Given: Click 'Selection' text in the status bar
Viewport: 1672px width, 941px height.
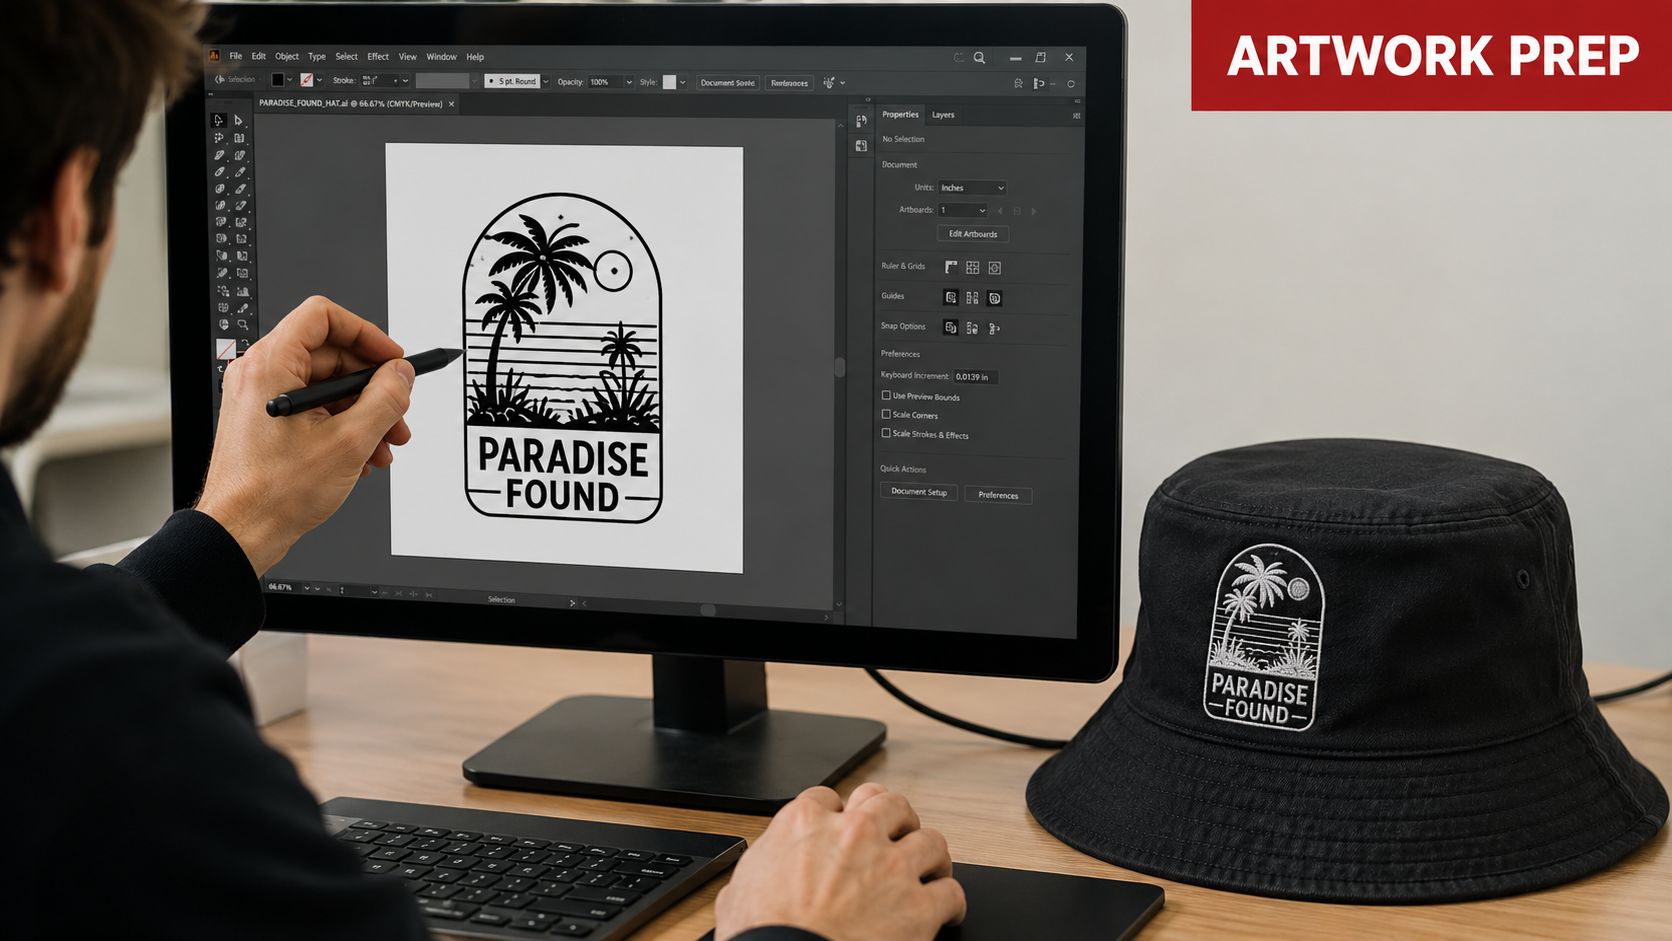Looking at the screenshot, I should [x=501, y=600].
